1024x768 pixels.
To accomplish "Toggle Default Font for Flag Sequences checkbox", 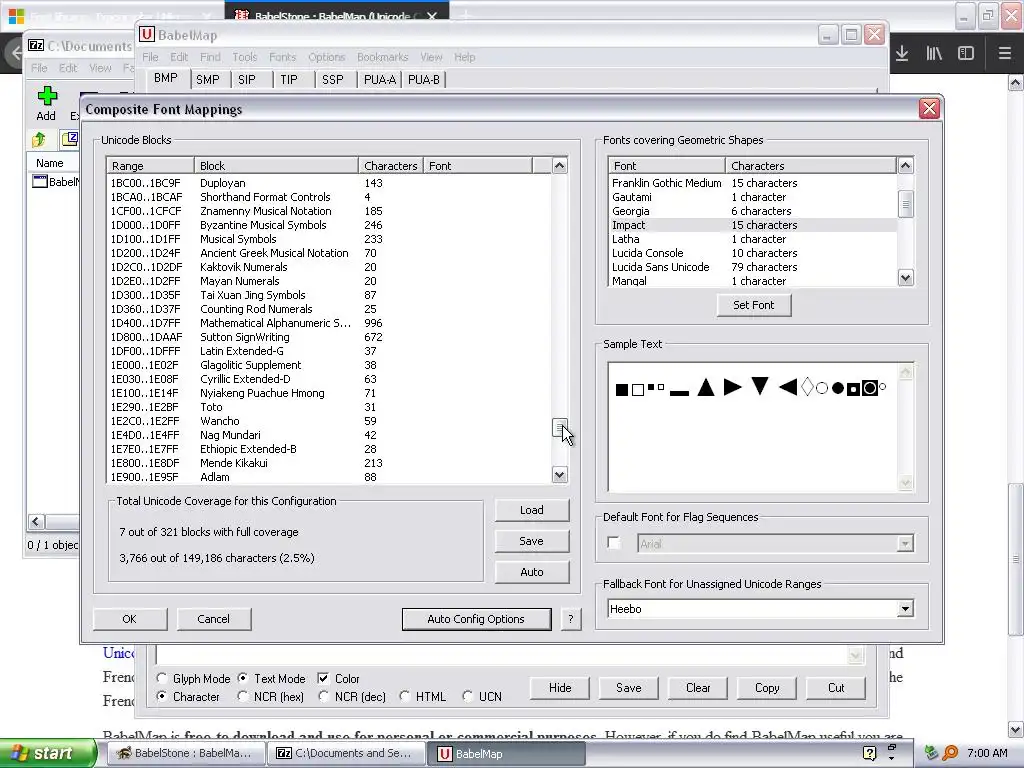I will coord(614,543).
